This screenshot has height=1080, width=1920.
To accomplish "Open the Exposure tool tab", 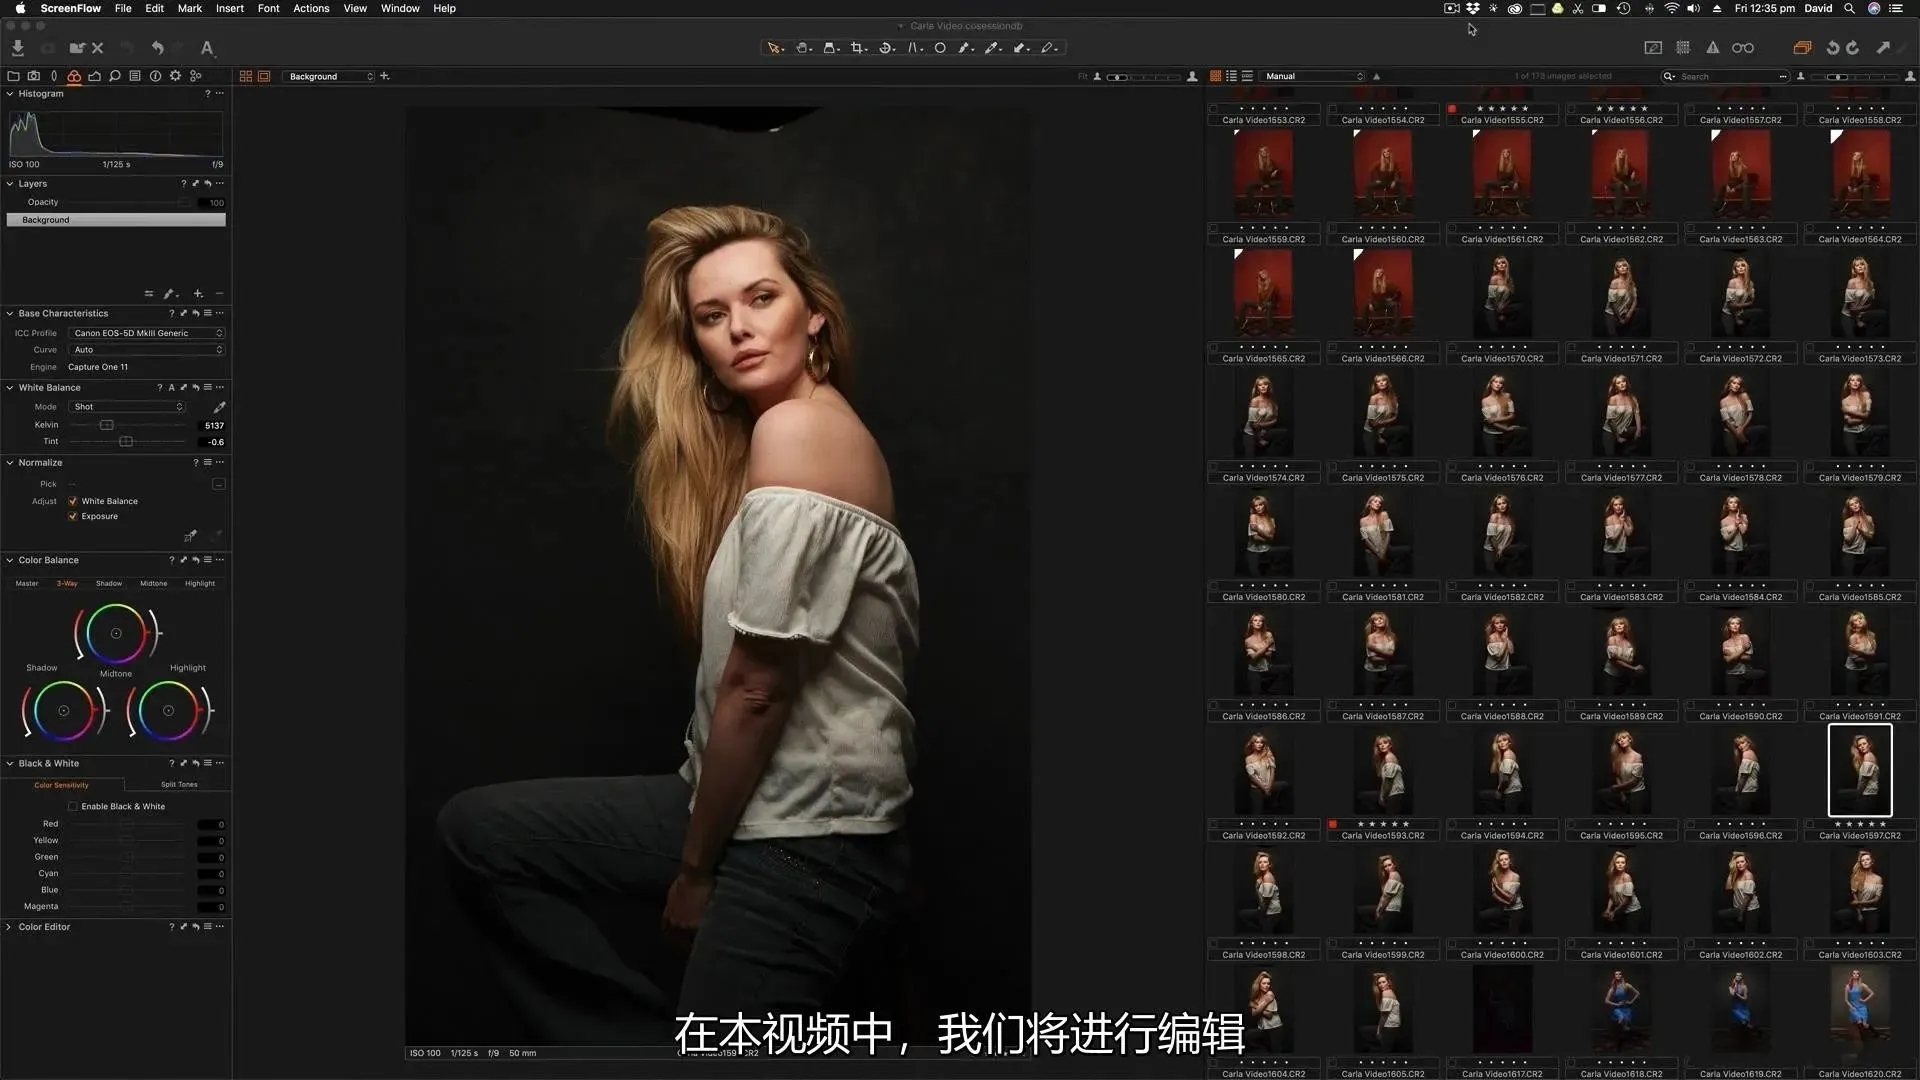I will (x=94, y=76).
